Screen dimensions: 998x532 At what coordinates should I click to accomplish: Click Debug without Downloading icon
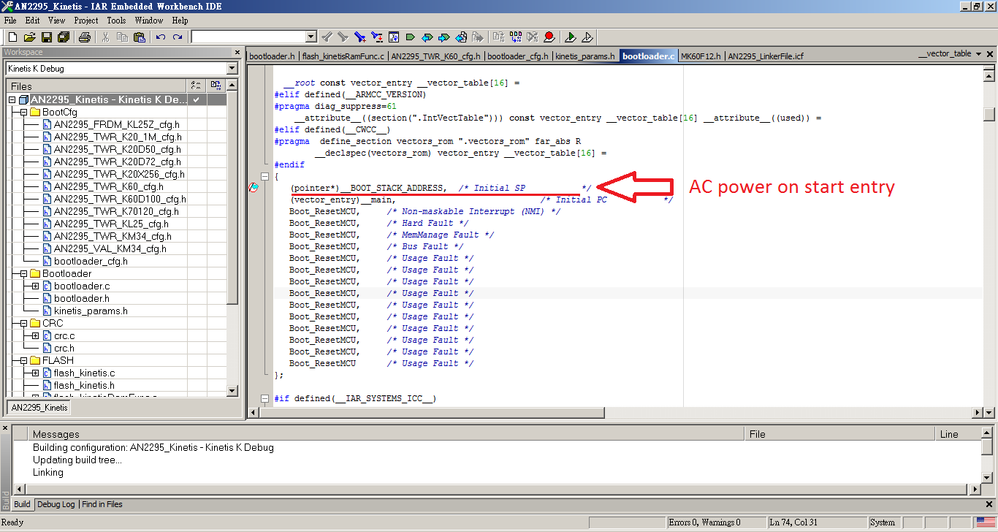pyautogui.click(x=587, y=38)
